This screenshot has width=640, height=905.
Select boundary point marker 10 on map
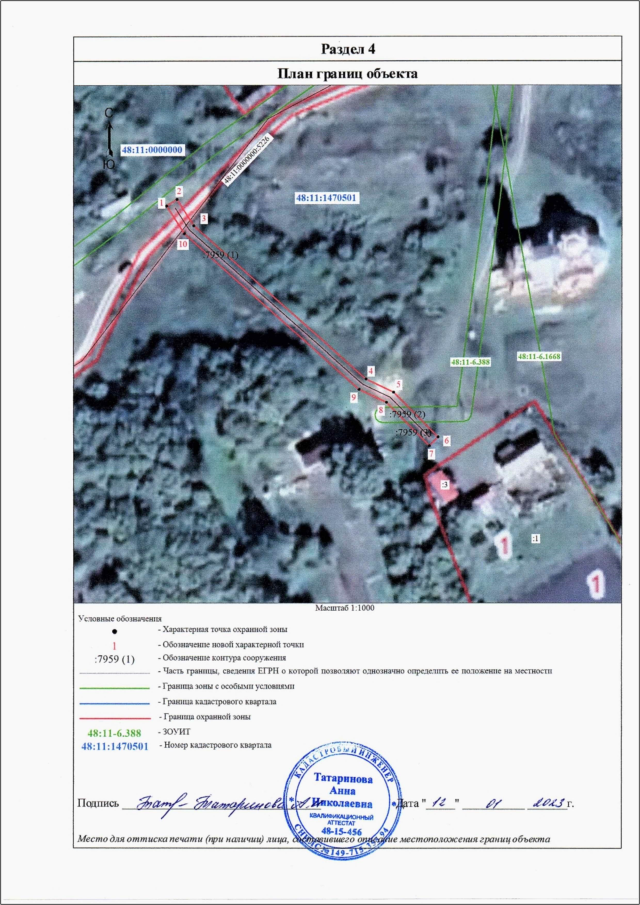coord(183,243)
